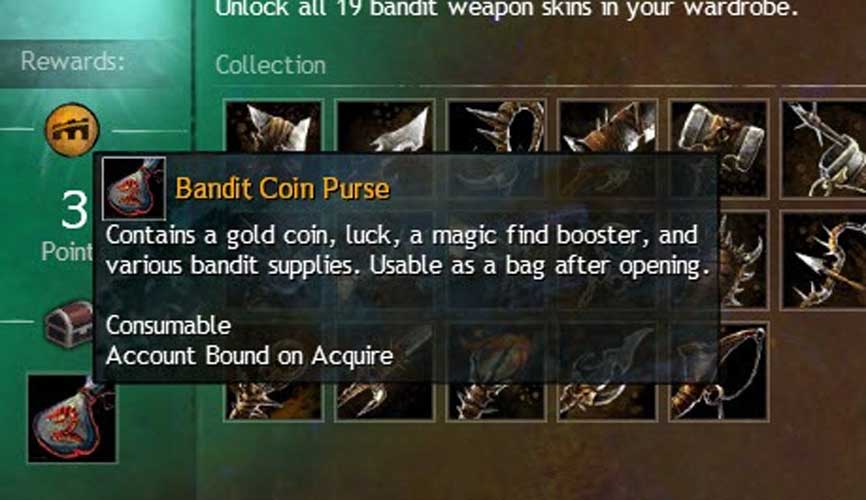866x500 pixels.
Task: Open the reward chest icon
Action: 69,323
